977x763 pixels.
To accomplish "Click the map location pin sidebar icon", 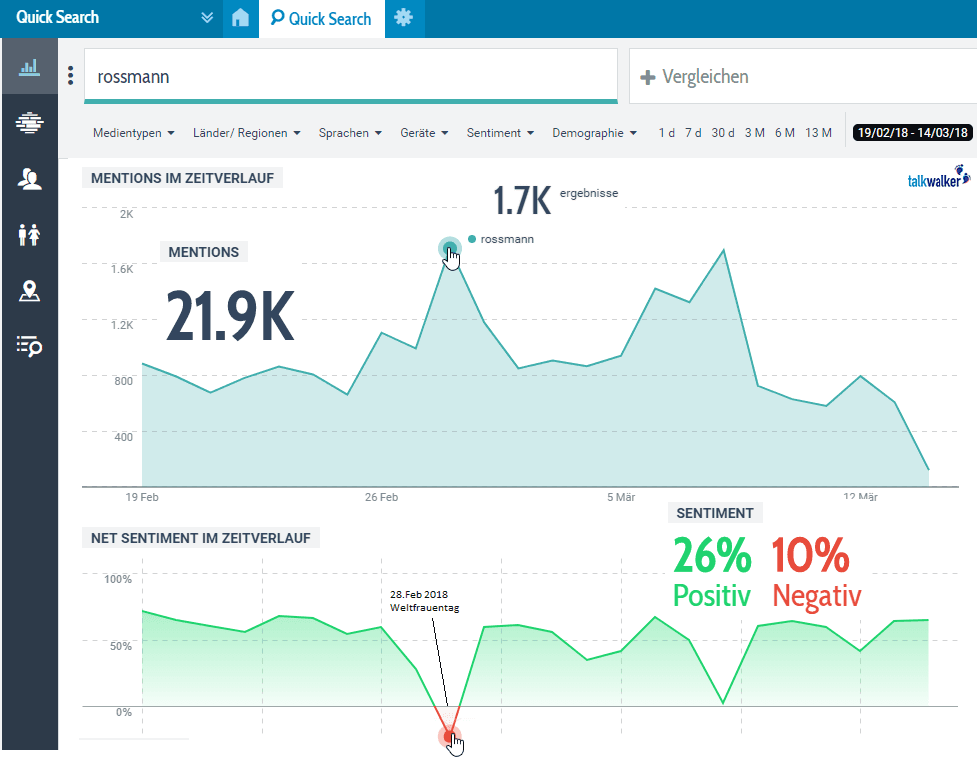I will tap(29, 291).
